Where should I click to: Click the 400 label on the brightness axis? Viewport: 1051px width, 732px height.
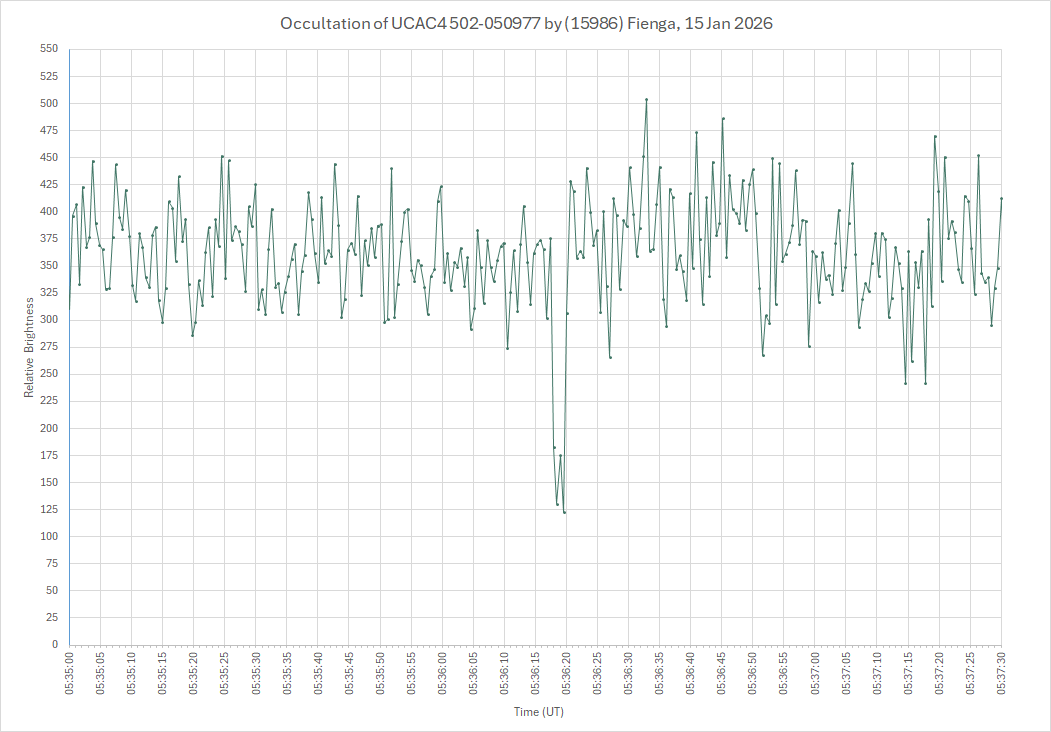click(48, 211)
